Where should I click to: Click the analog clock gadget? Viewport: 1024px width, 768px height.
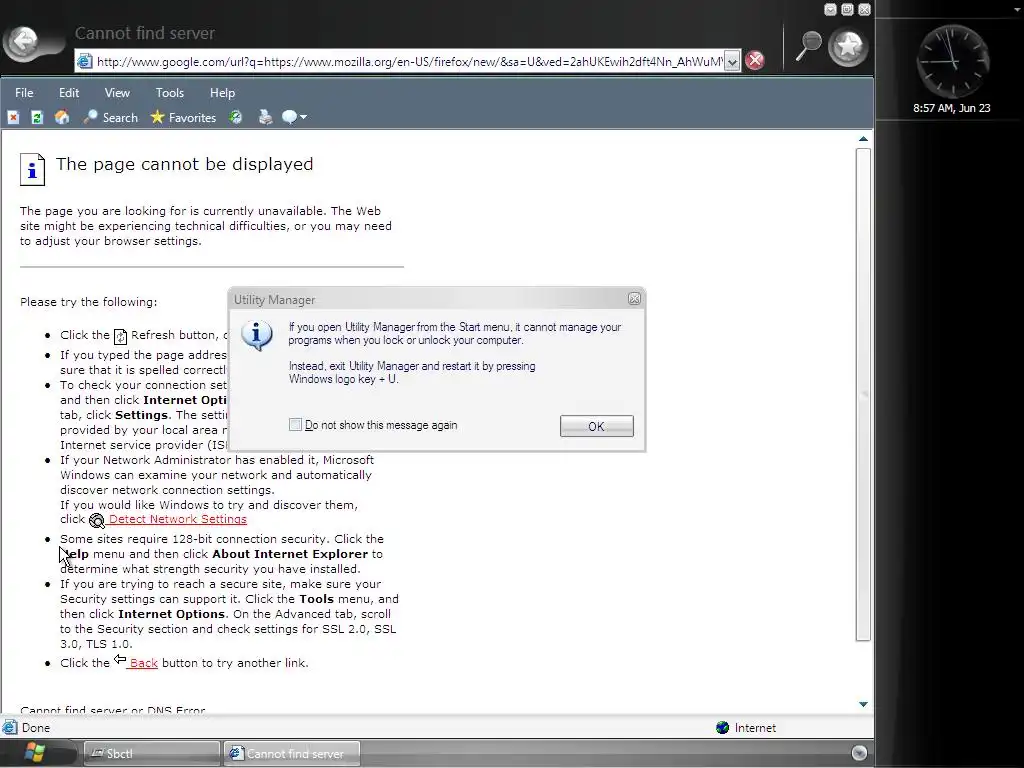952,62
